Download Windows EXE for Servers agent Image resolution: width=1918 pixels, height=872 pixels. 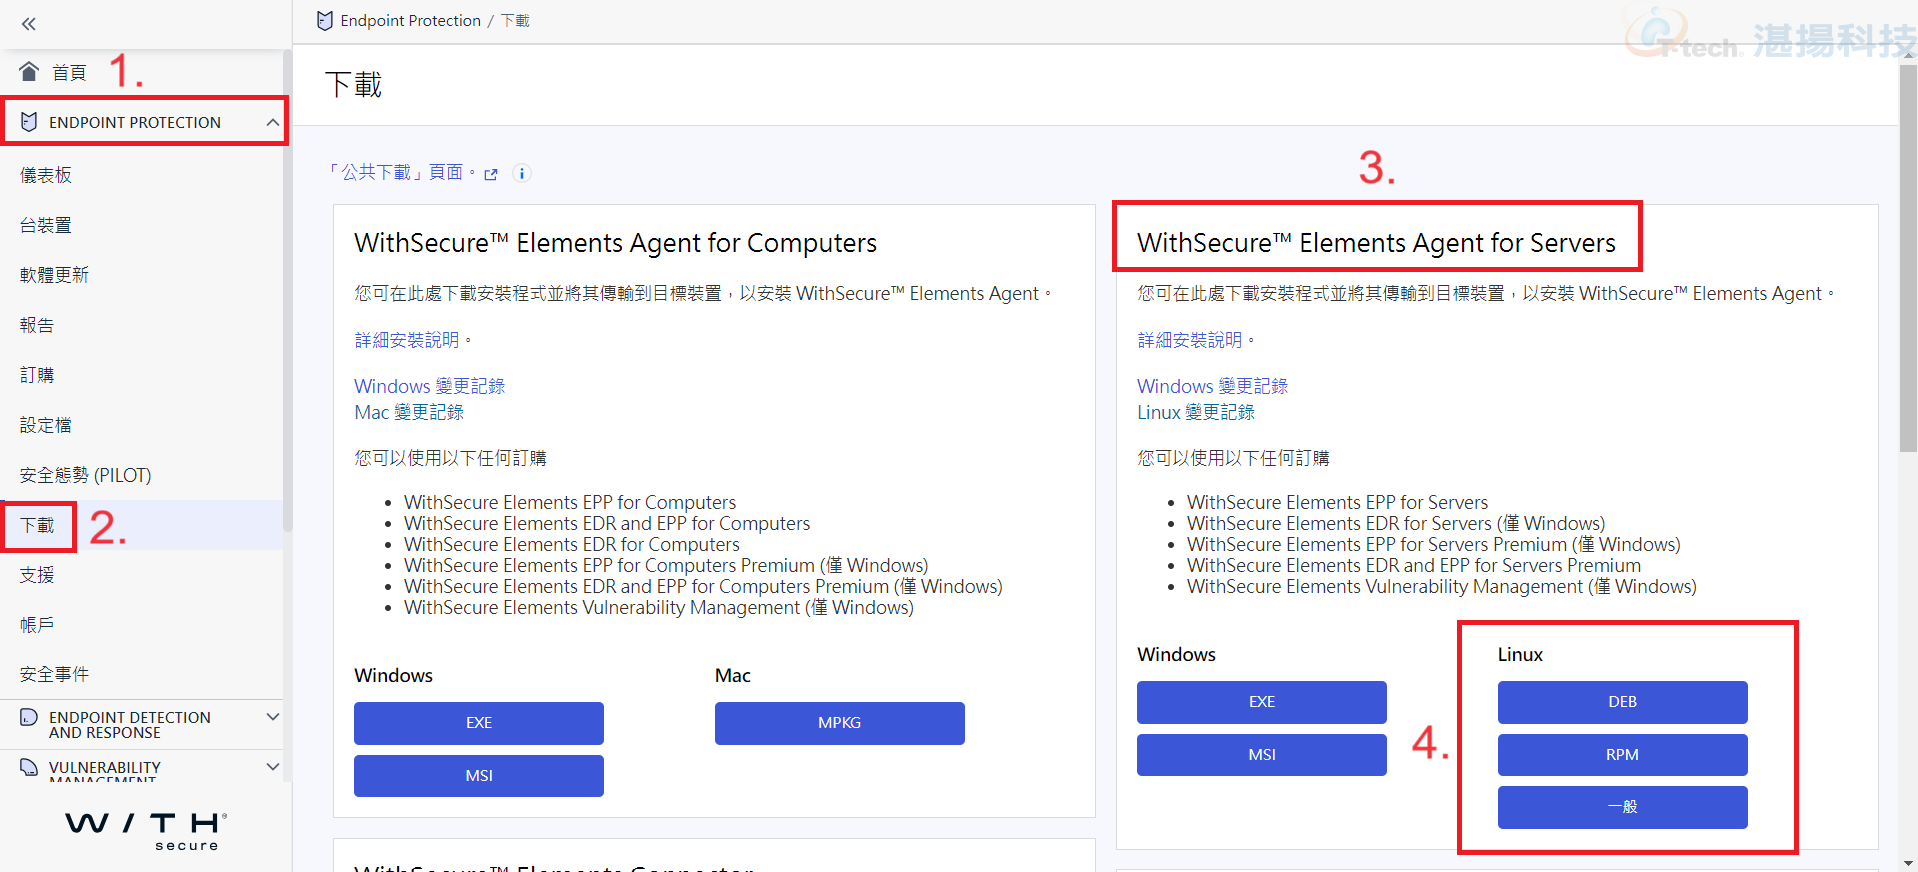(1262, 702)
